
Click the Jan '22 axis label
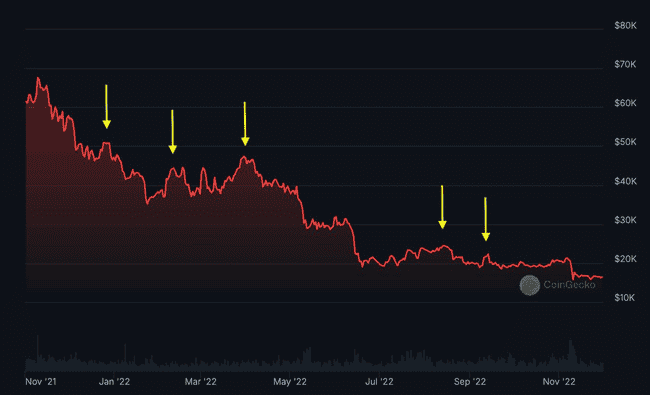[x=114, y=382]
